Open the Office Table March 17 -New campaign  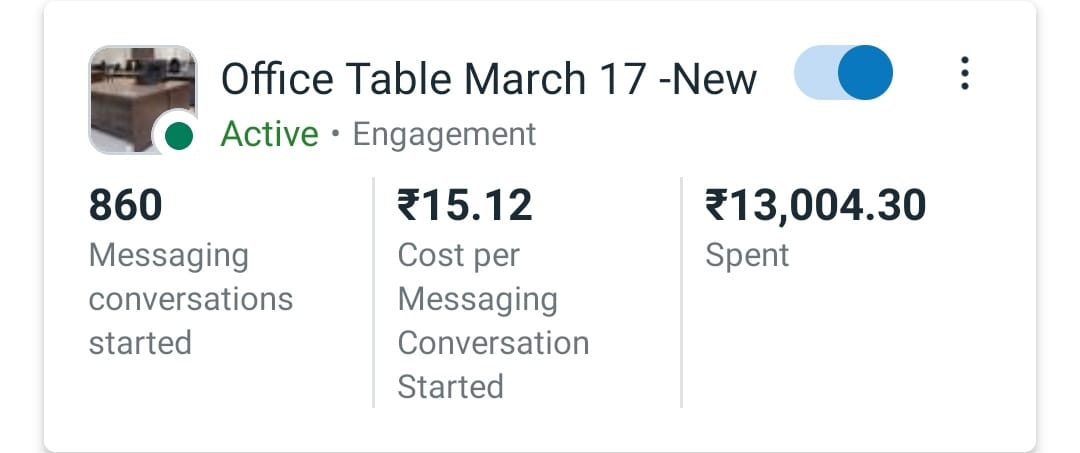click(x=488, y=78)
